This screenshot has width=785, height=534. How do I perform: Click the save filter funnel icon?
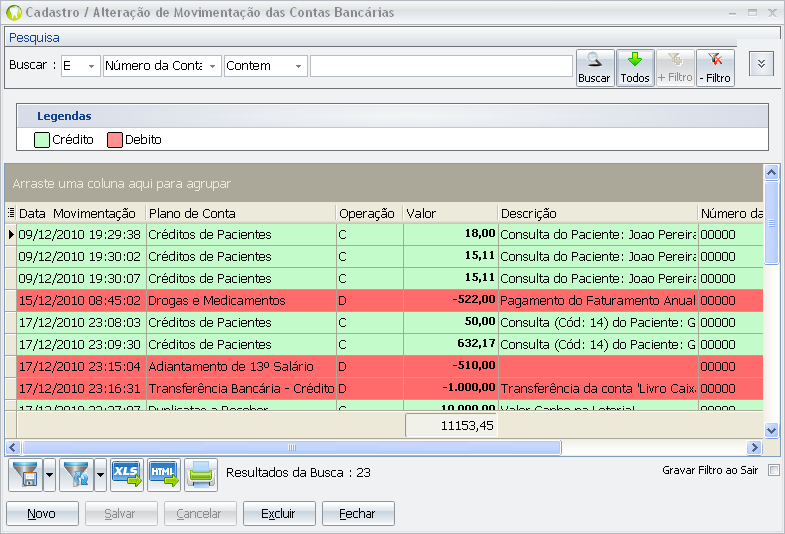(26, 474)
